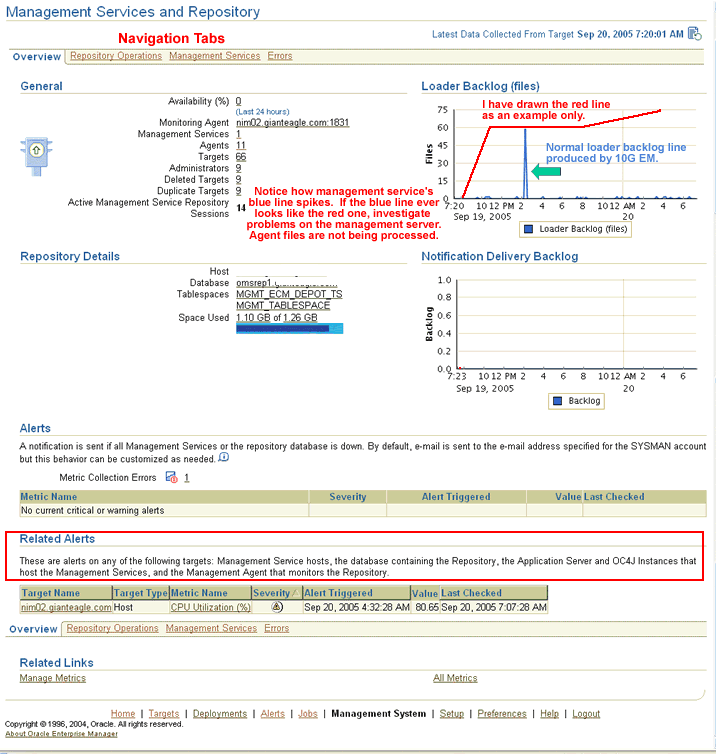The image size is (716, 754).
Task: Sort Related Alerts by Severity column
Action: pos(272,593)
